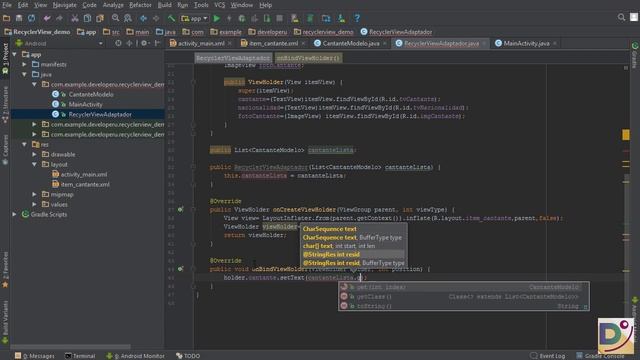
Task: Open the Refactor menu
Action: pos(140,5)
